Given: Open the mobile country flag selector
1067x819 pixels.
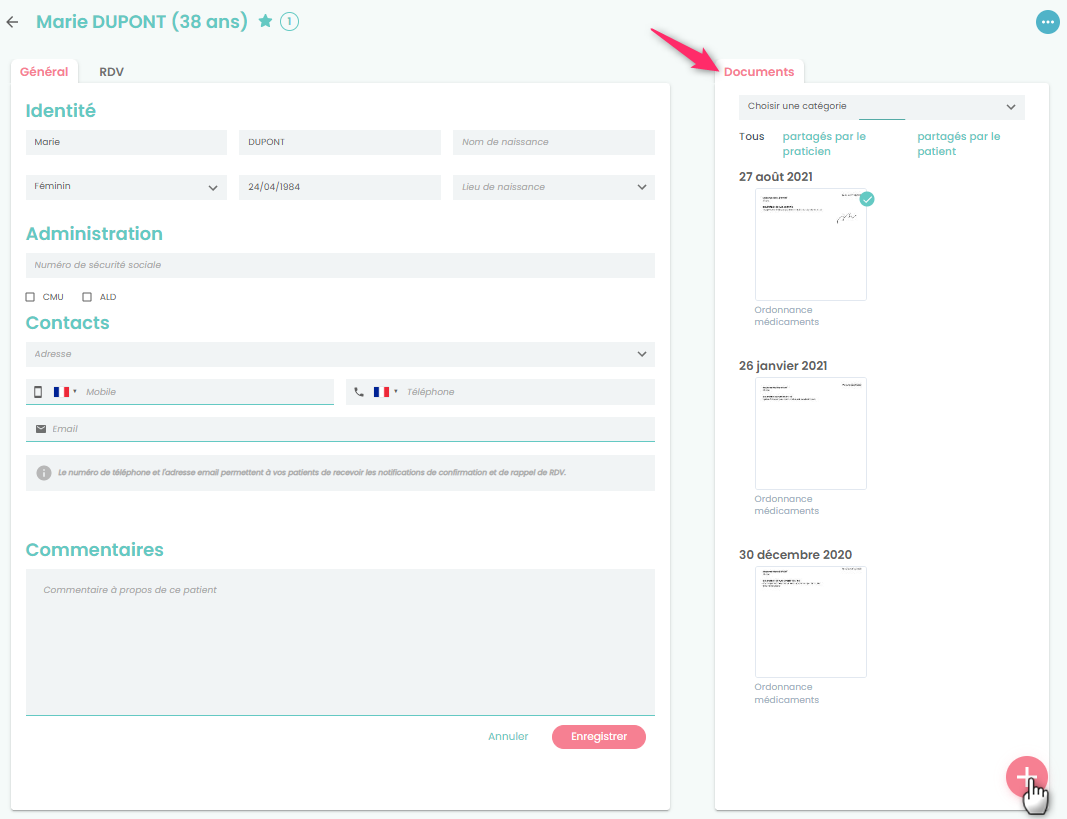Looking at the screenshot, I should pyautogui.click(x=65, y=392).
